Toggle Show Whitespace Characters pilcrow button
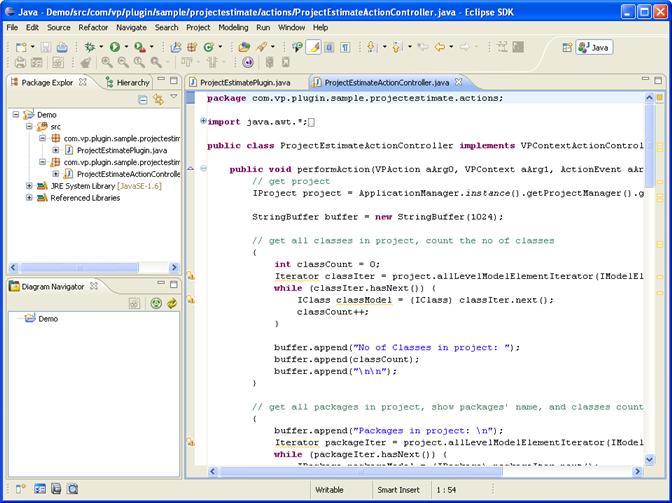 pyautogui.click(x=345, y=47)
